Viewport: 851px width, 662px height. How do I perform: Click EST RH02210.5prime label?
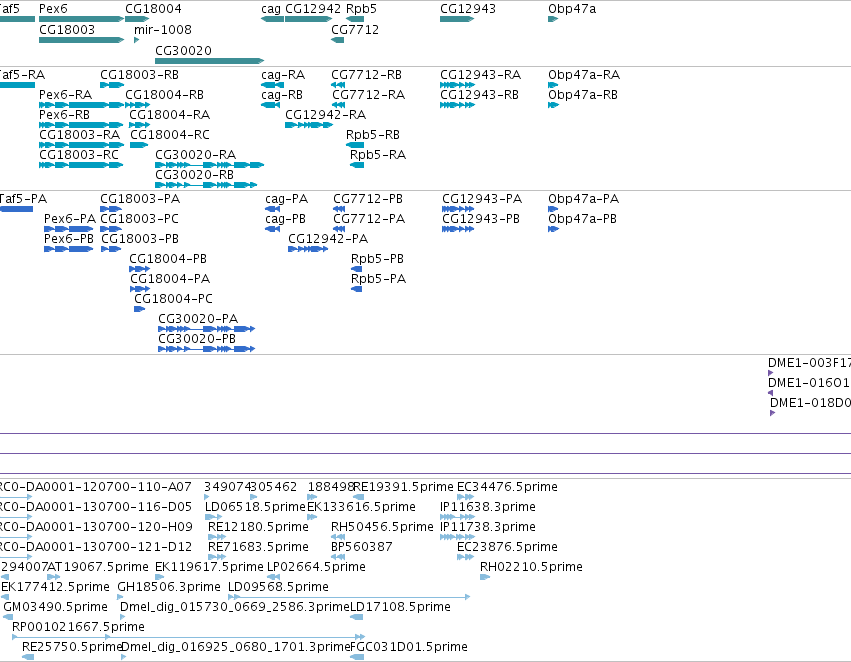coord(531,567)
